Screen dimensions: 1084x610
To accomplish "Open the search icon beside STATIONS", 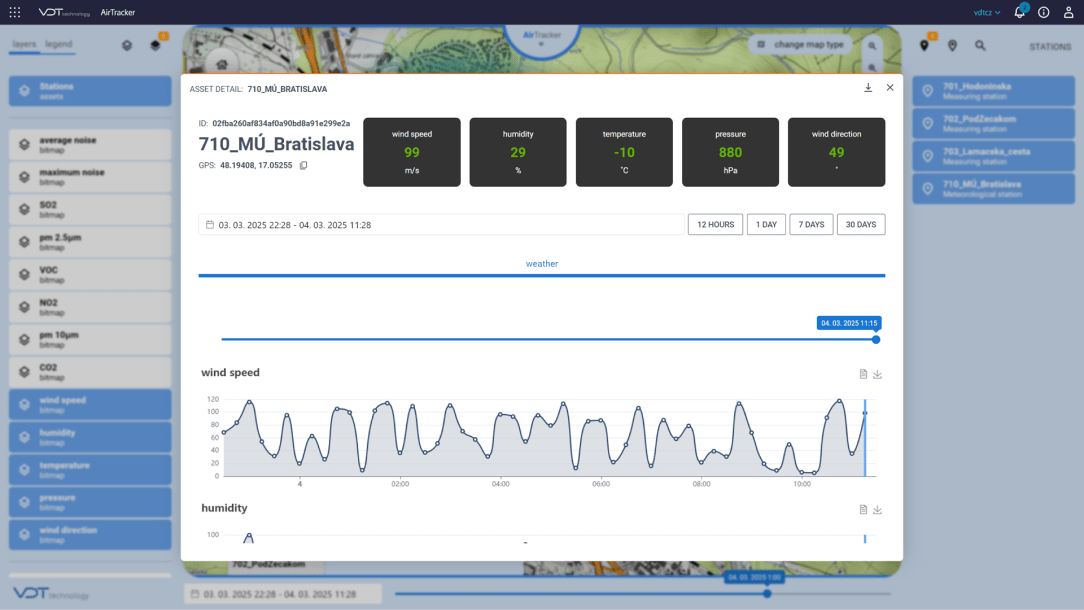I will (x=980, y=46).
